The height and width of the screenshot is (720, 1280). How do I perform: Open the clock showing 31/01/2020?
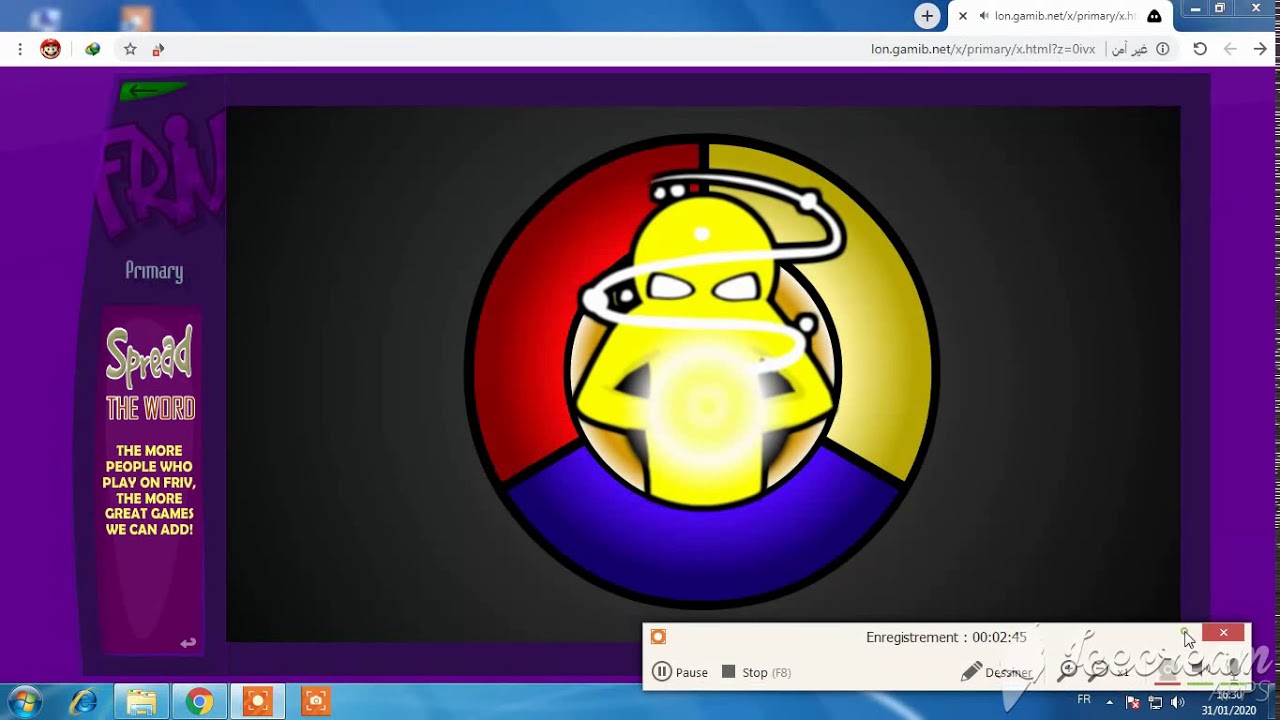click(x=1228, y=702)
